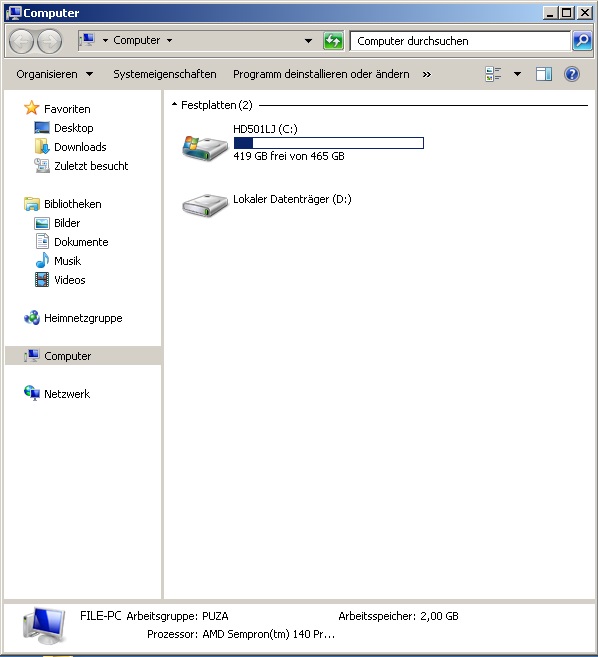Screen dimensions: 598x657
Task: Select the Lokaler Datenträger (D:) drive icon
Action: pos(205,205)
